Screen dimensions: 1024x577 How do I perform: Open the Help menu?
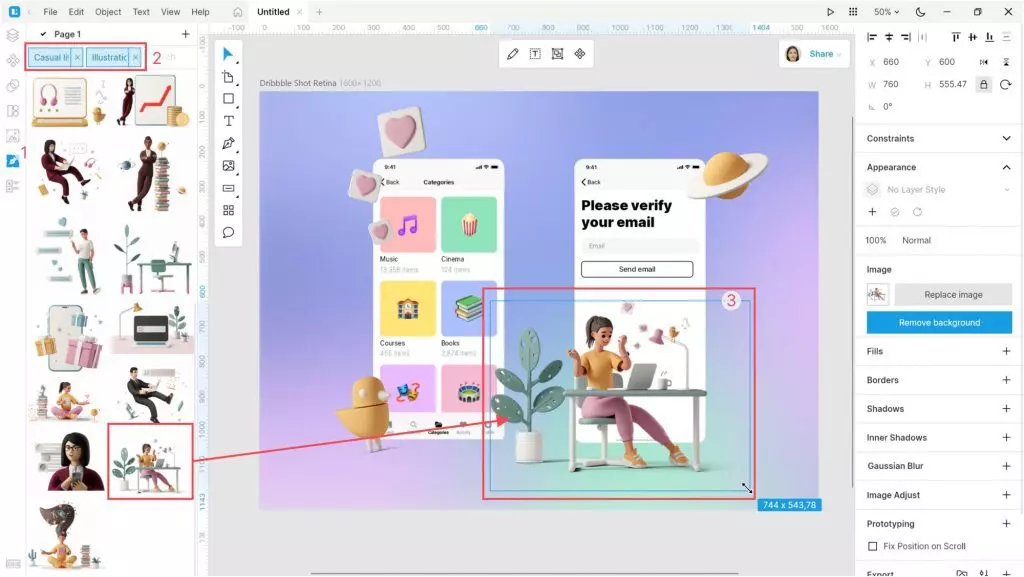click(200, 12)
